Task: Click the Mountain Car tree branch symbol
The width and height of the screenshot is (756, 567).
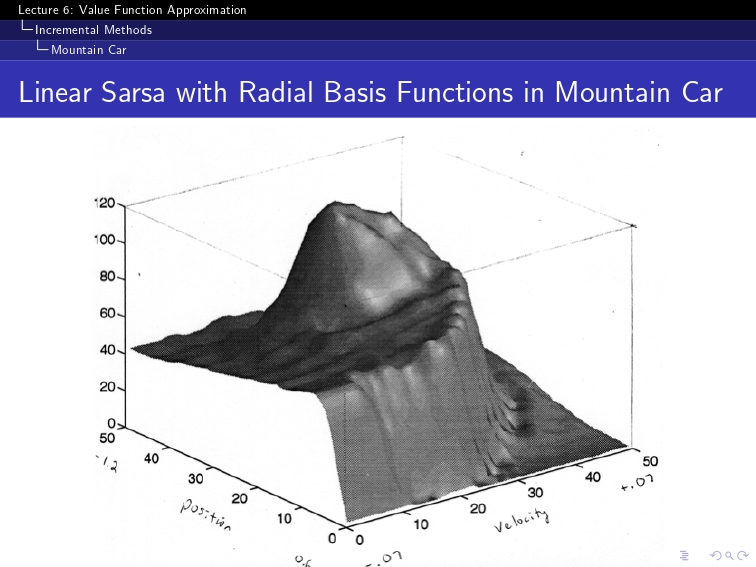Action: [43, 47]
